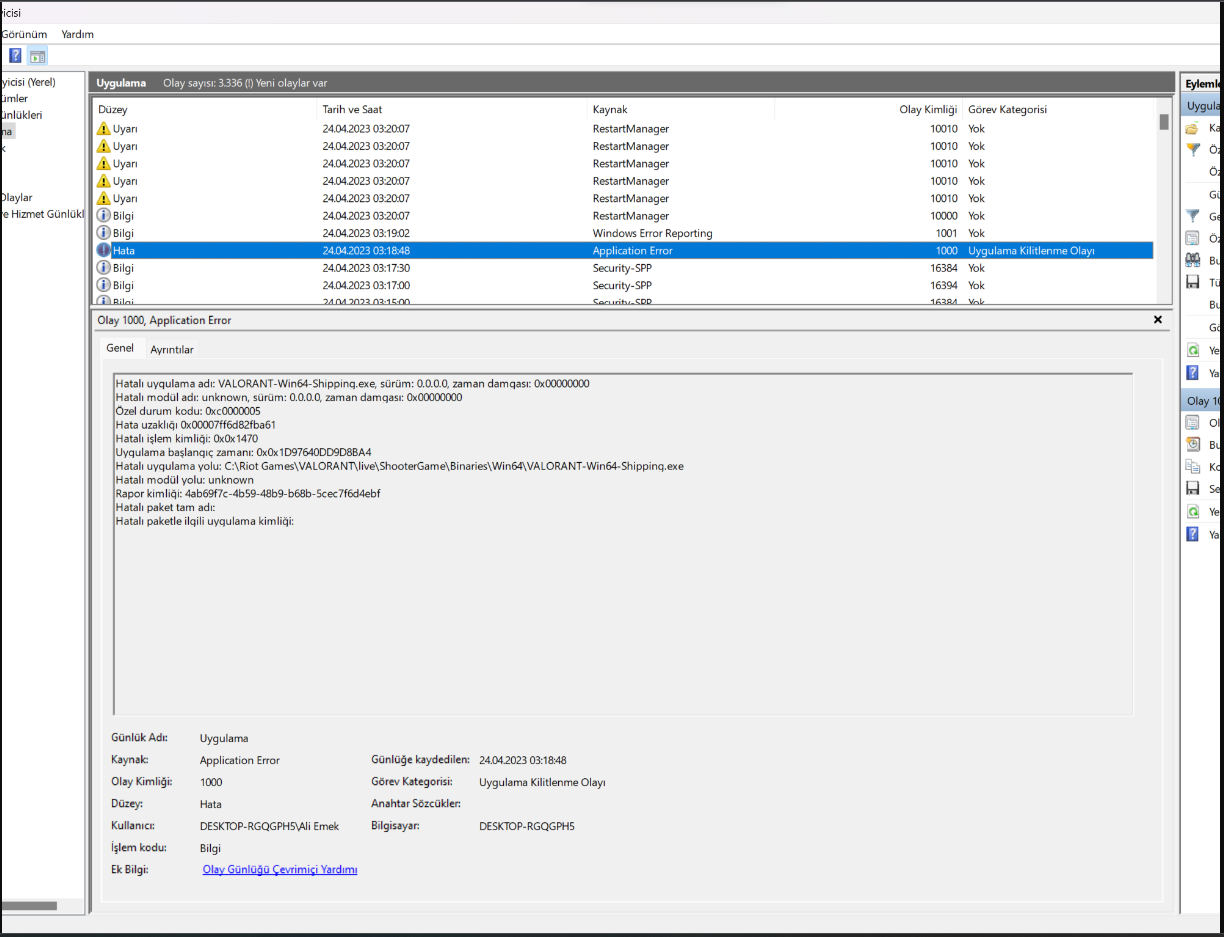Click the binoculars Find icon
This screenshot has height=937, width=1224.
click(x=1192, y=260)
